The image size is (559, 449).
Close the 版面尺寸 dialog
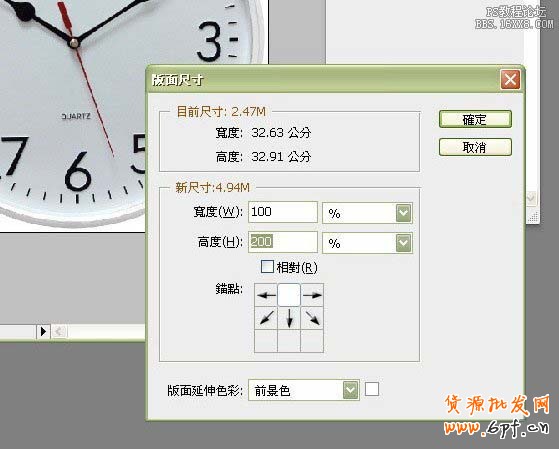(510, 79)
